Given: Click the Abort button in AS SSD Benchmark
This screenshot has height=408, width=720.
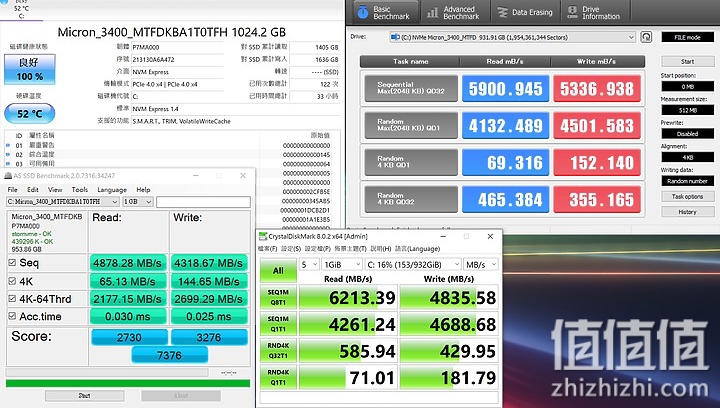Looking at the screenshot, I should pyautogui.click(x=181, y=396).
